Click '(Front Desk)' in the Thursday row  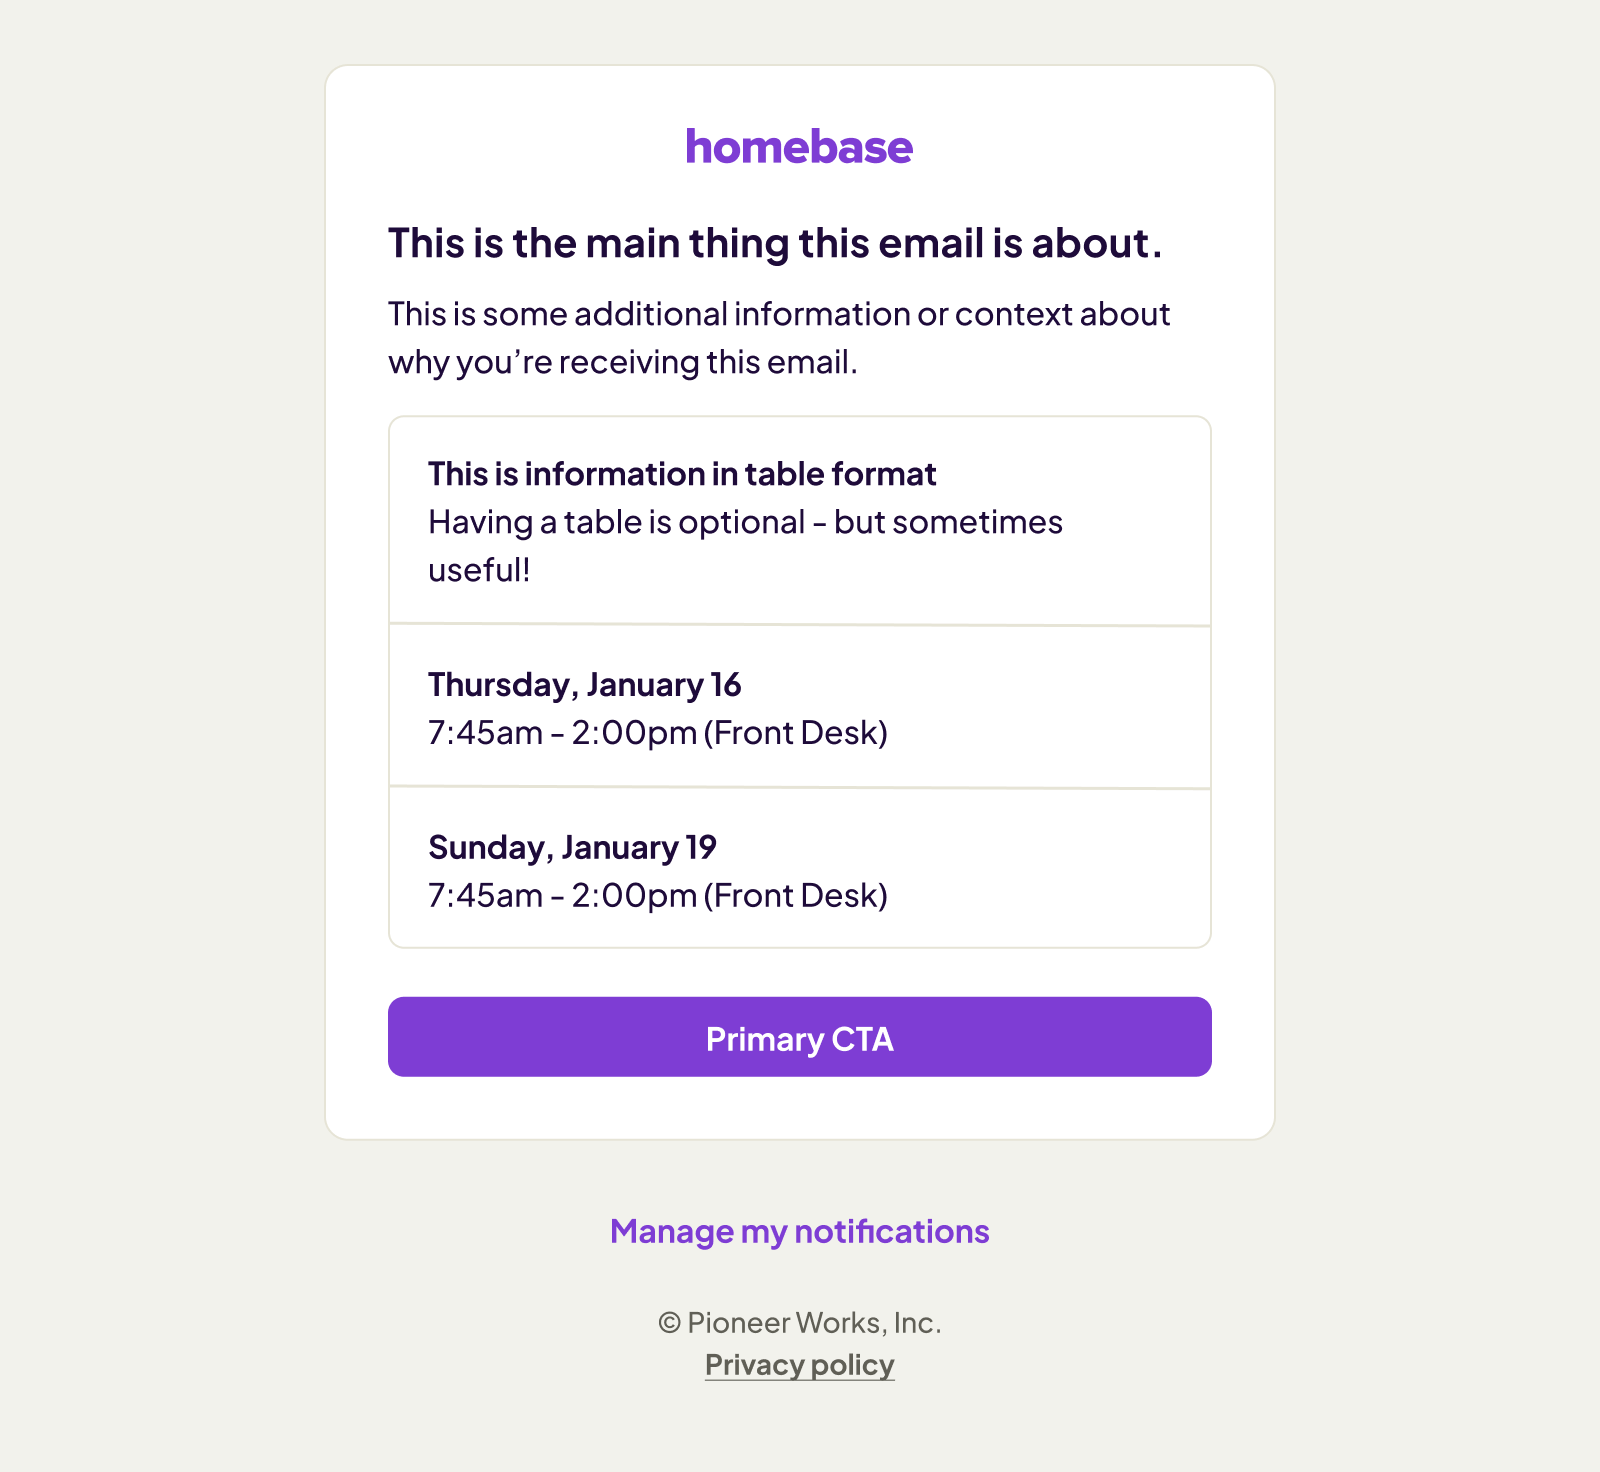(x=796, y=733)
